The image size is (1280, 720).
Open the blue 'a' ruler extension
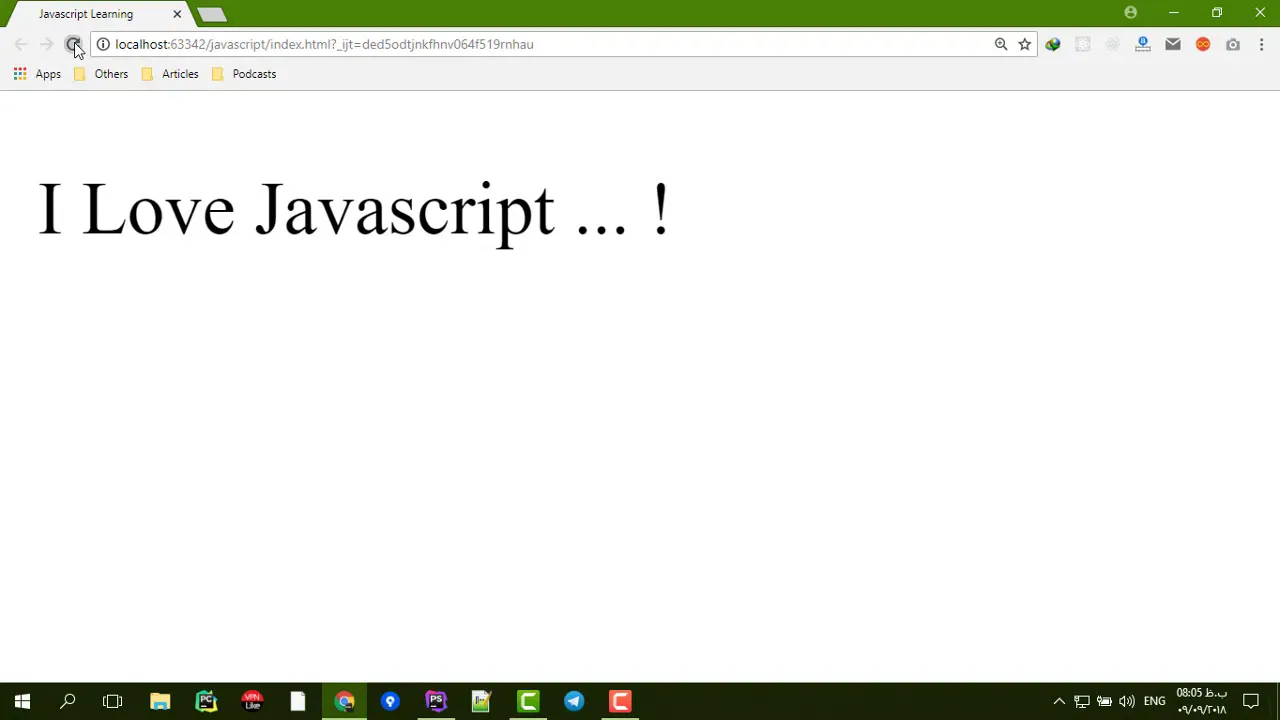pyautogui.click(x=1143, y=44)
